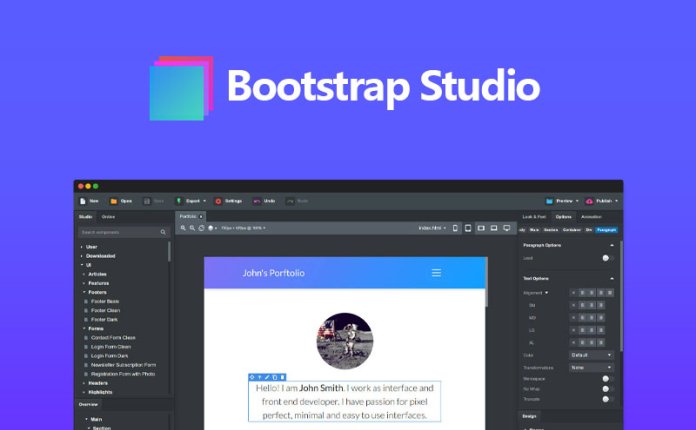Click the Export toolbar icon
696x430 pixels.
179,201
